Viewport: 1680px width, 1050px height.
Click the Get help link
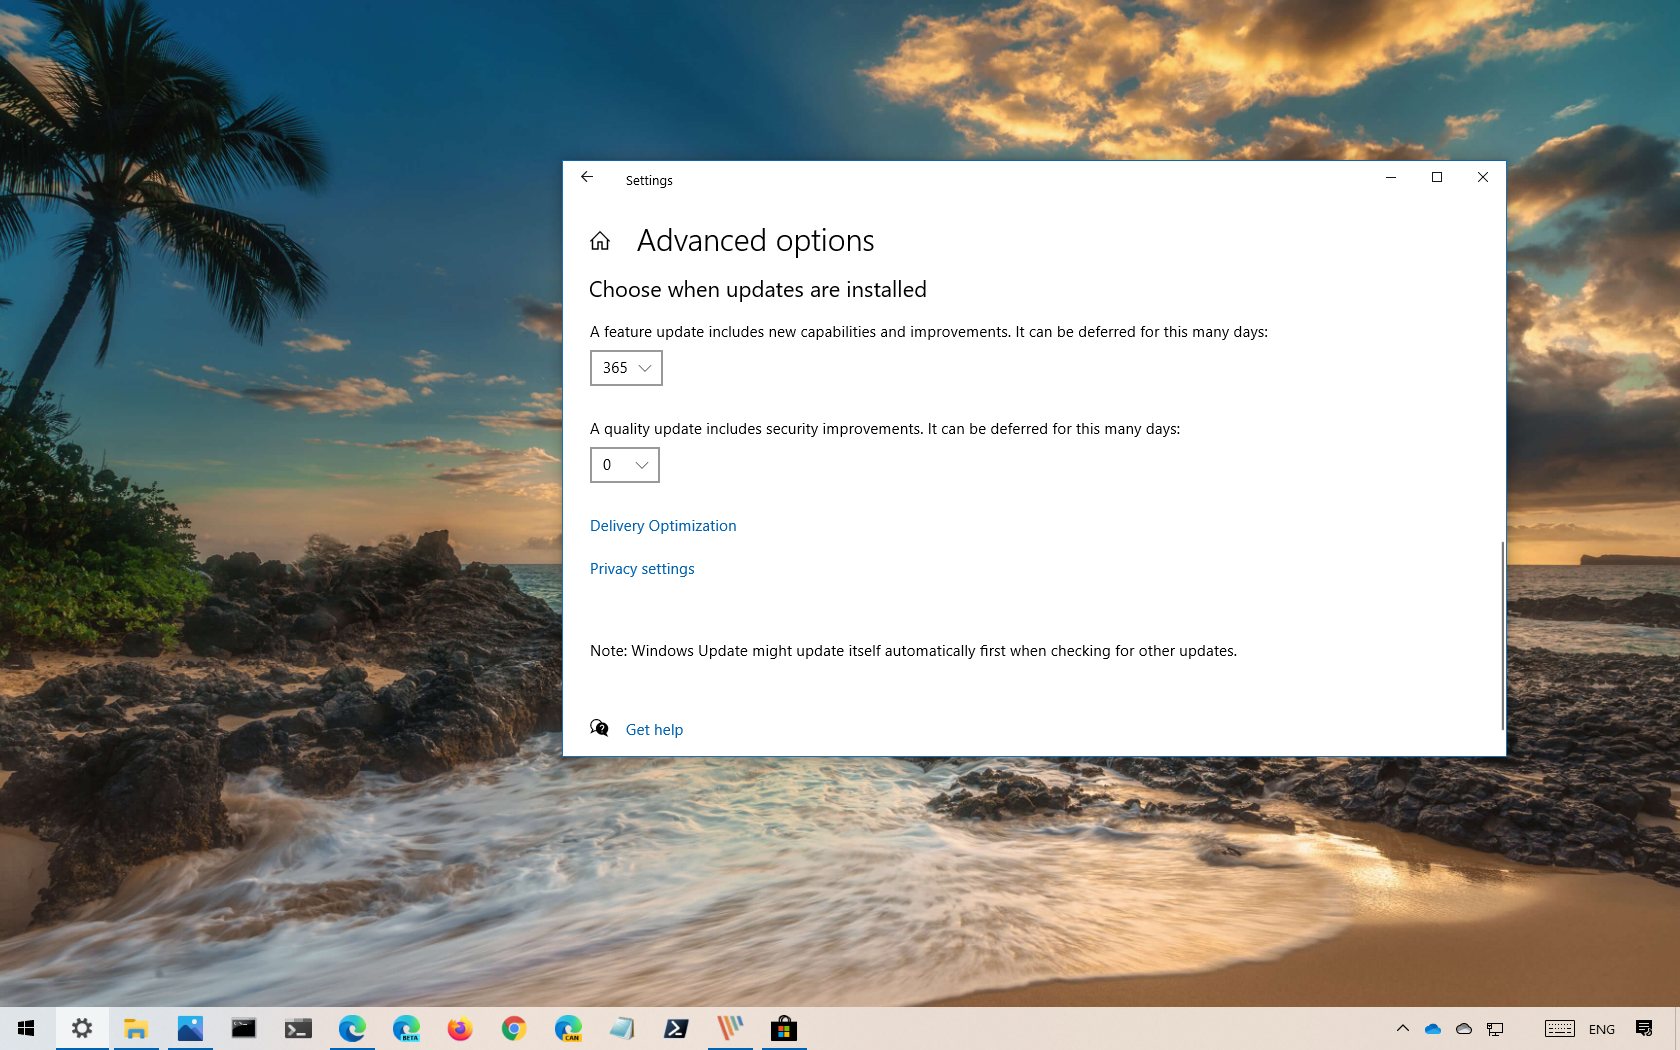(654, 730)
